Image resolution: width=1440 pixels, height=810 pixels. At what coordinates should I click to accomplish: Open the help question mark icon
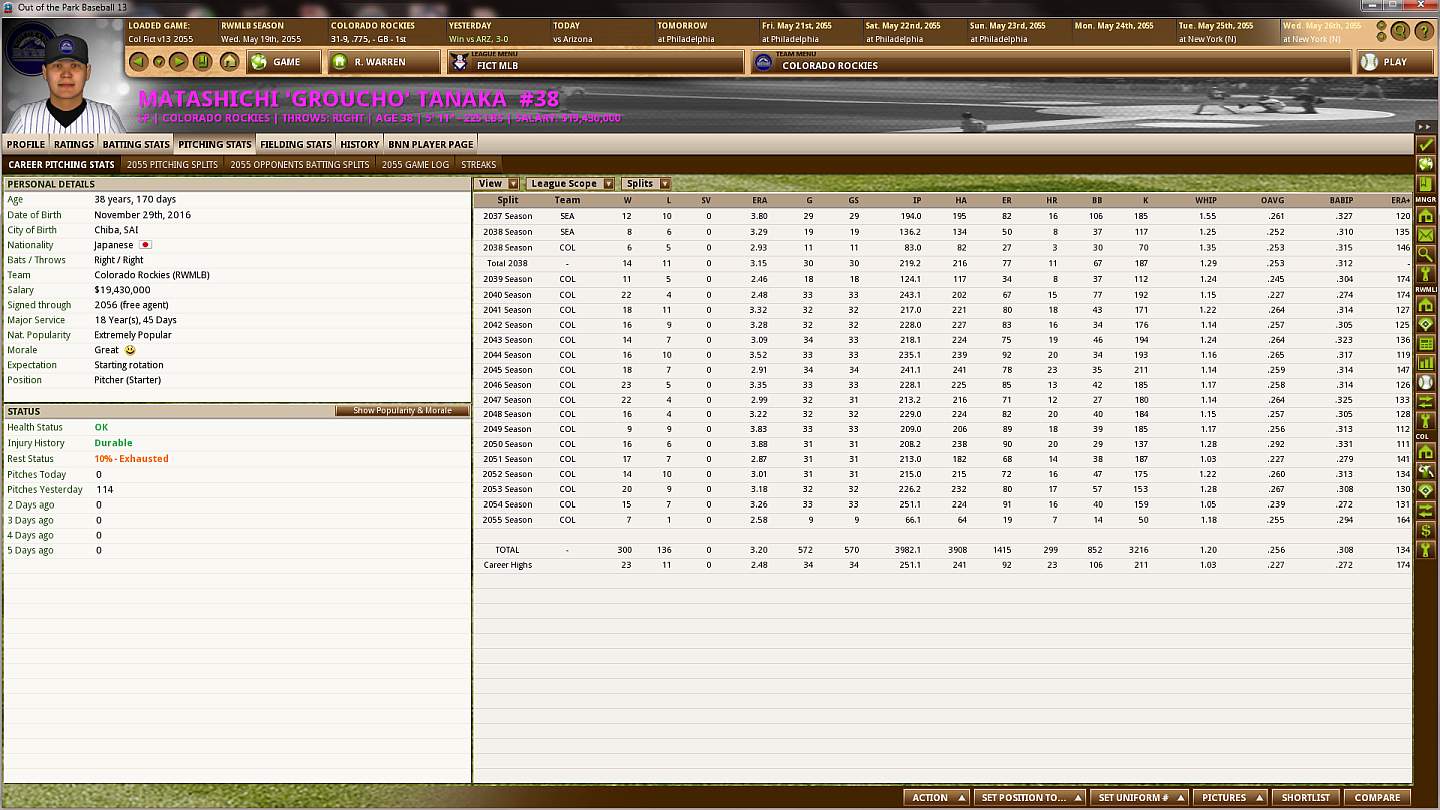(x=1424, y=31)
